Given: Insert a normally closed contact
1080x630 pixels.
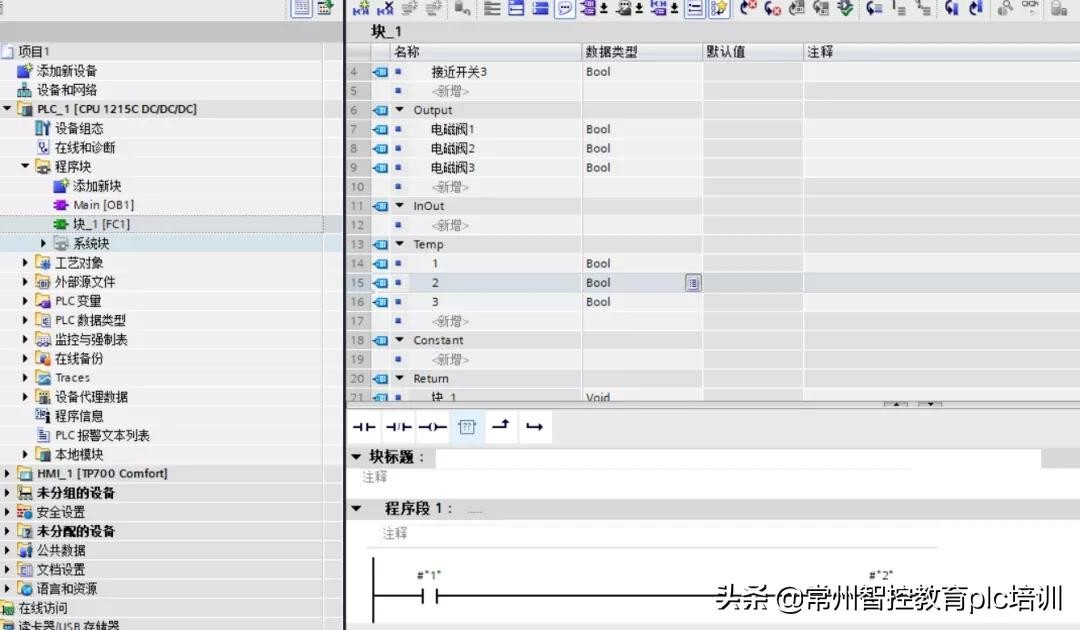Looking at the screenshot, I should [x=398, y=427].
